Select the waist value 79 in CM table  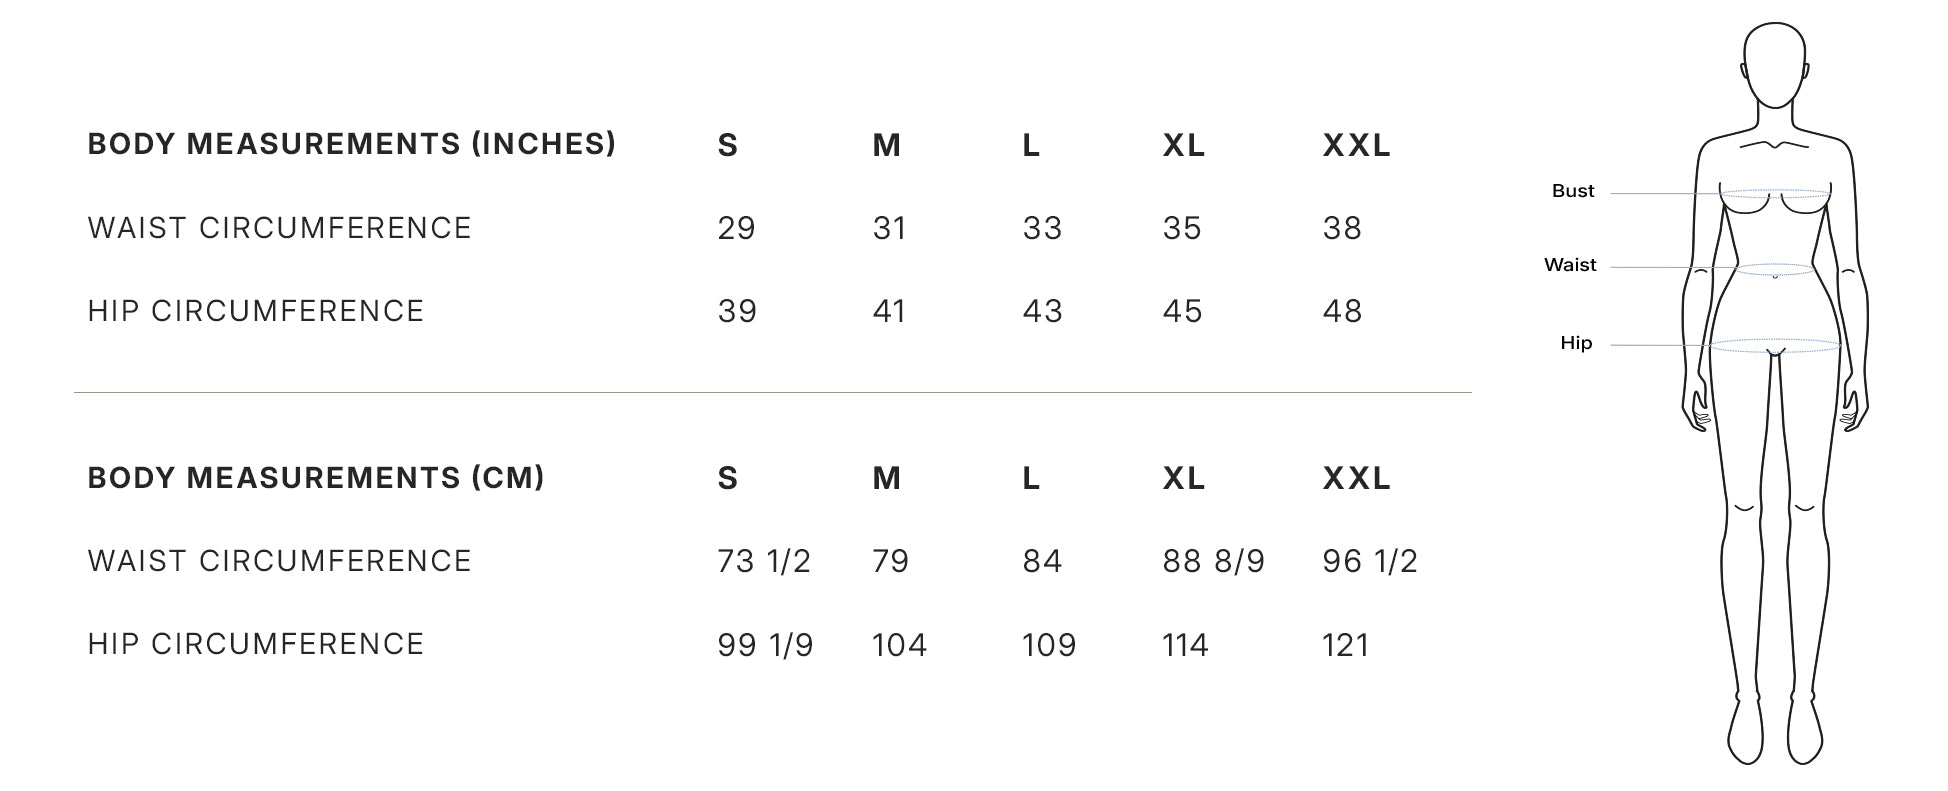click(890, 562)
